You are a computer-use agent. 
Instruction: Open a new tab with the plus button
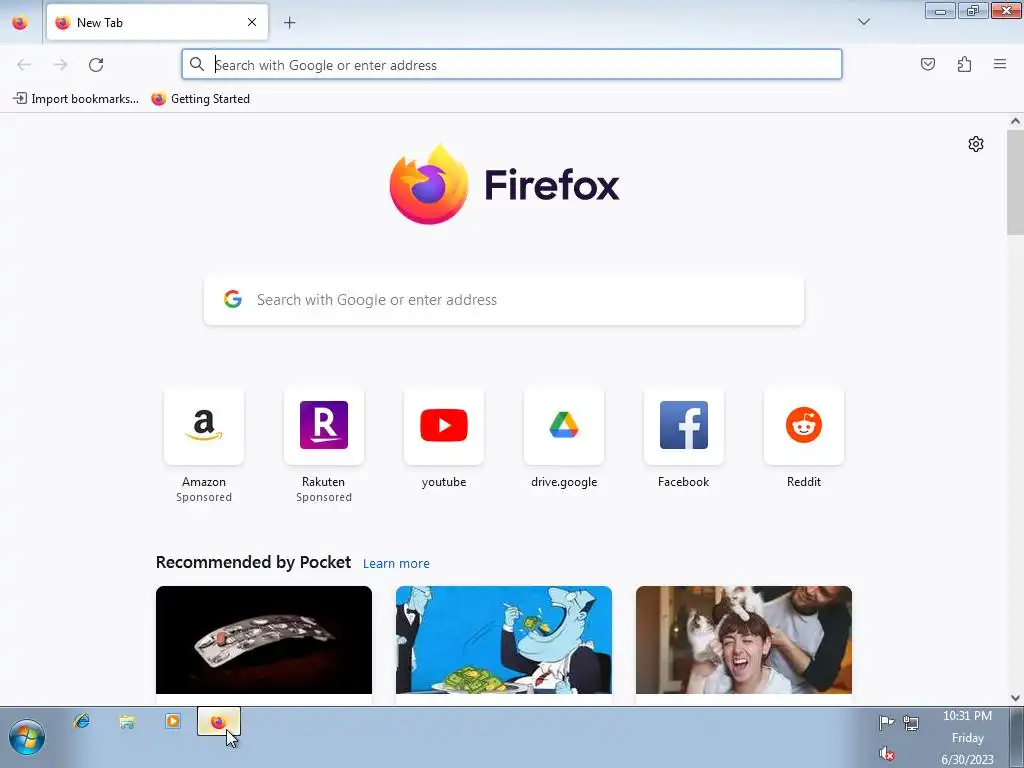[x=289, y=23]
